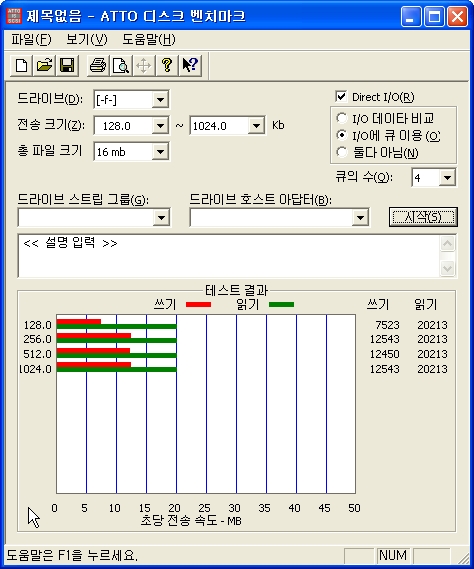Image resolution: width=474 pixels, height=569 pixels.
Task: Maximize the ATTO 디스크 벤치마크 window
Action: 434,16
